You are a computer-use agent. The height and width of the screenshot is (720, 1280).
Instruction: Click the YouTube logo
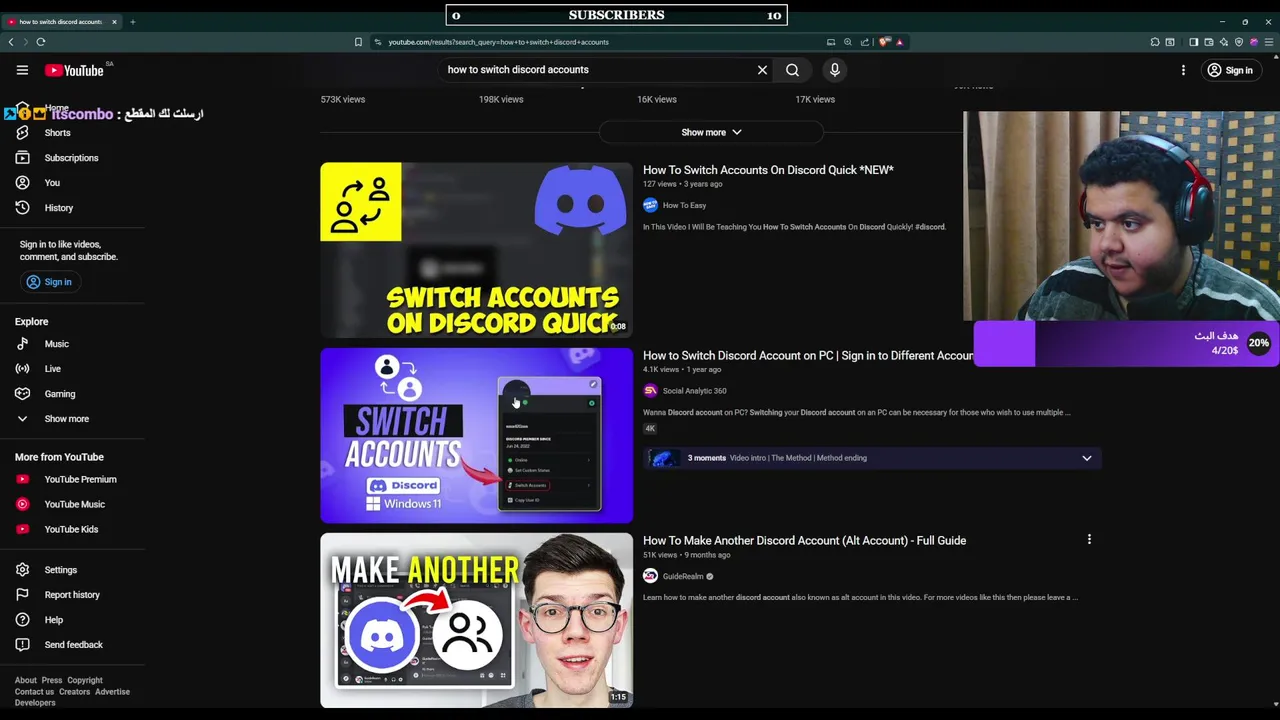coord(74,70)
